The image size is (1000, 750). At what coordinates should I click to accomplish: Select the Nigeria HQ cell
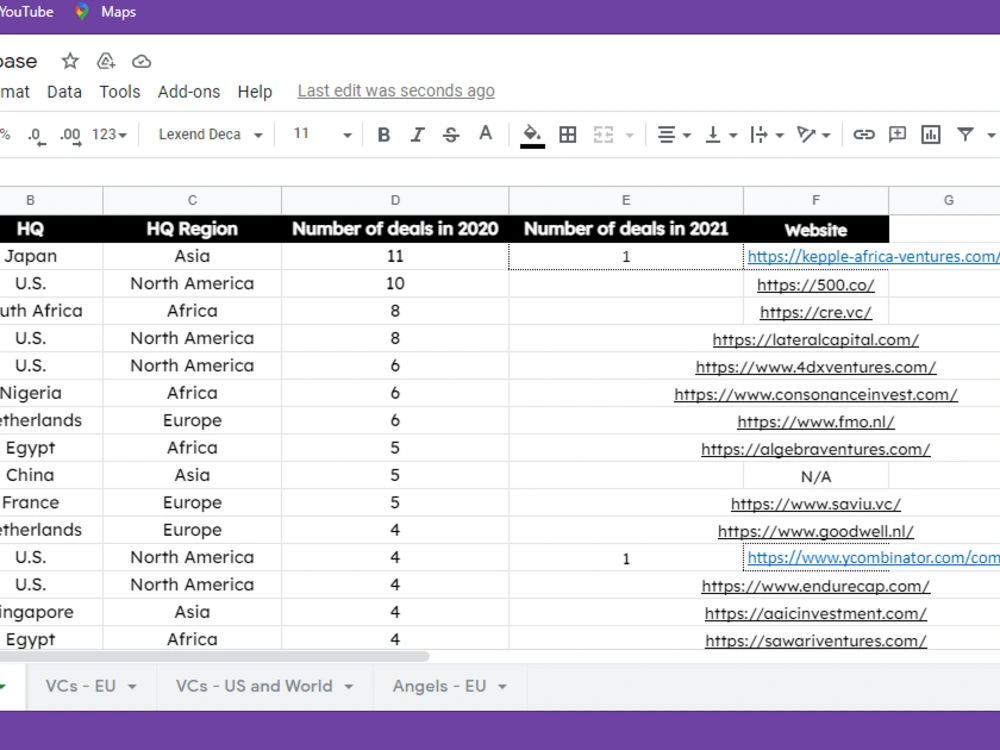coord(51,393)
